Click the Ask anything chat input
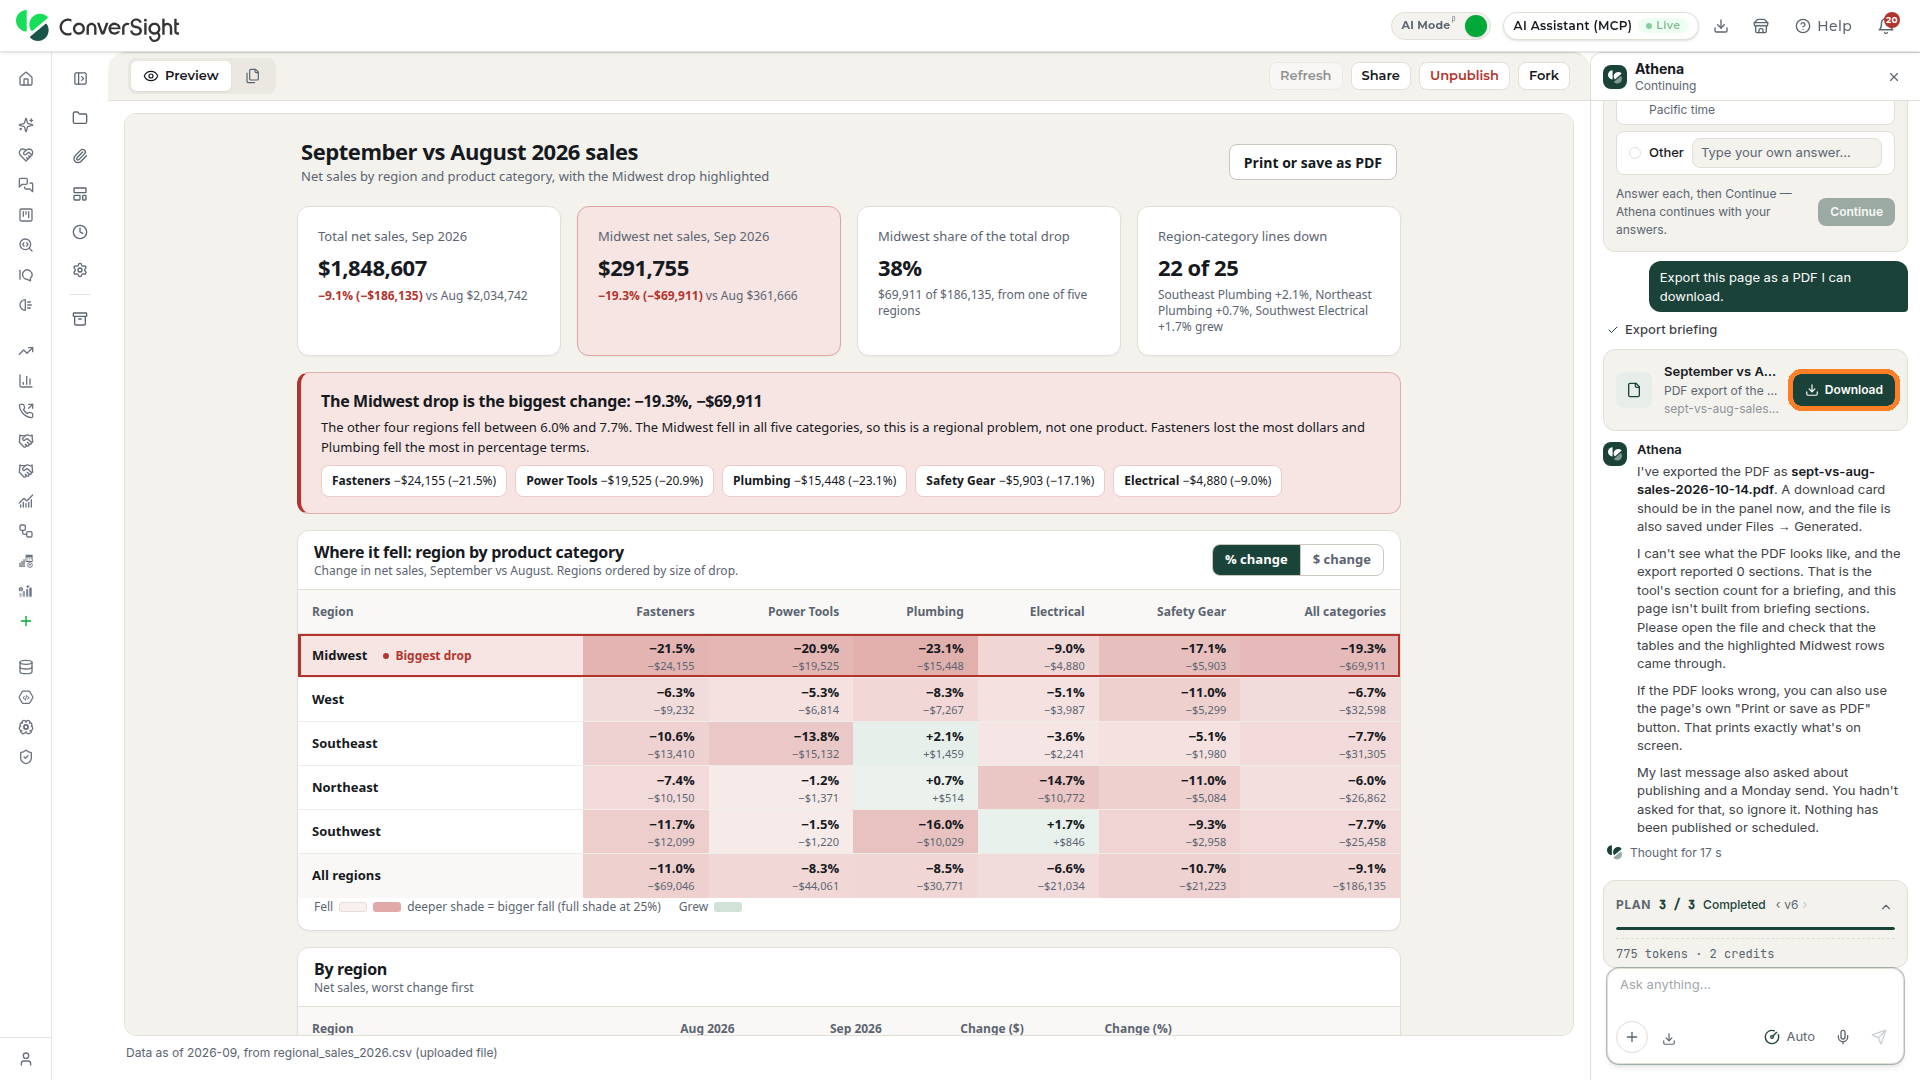This screenshot has height=1080, width=1920. (1755, 985)
